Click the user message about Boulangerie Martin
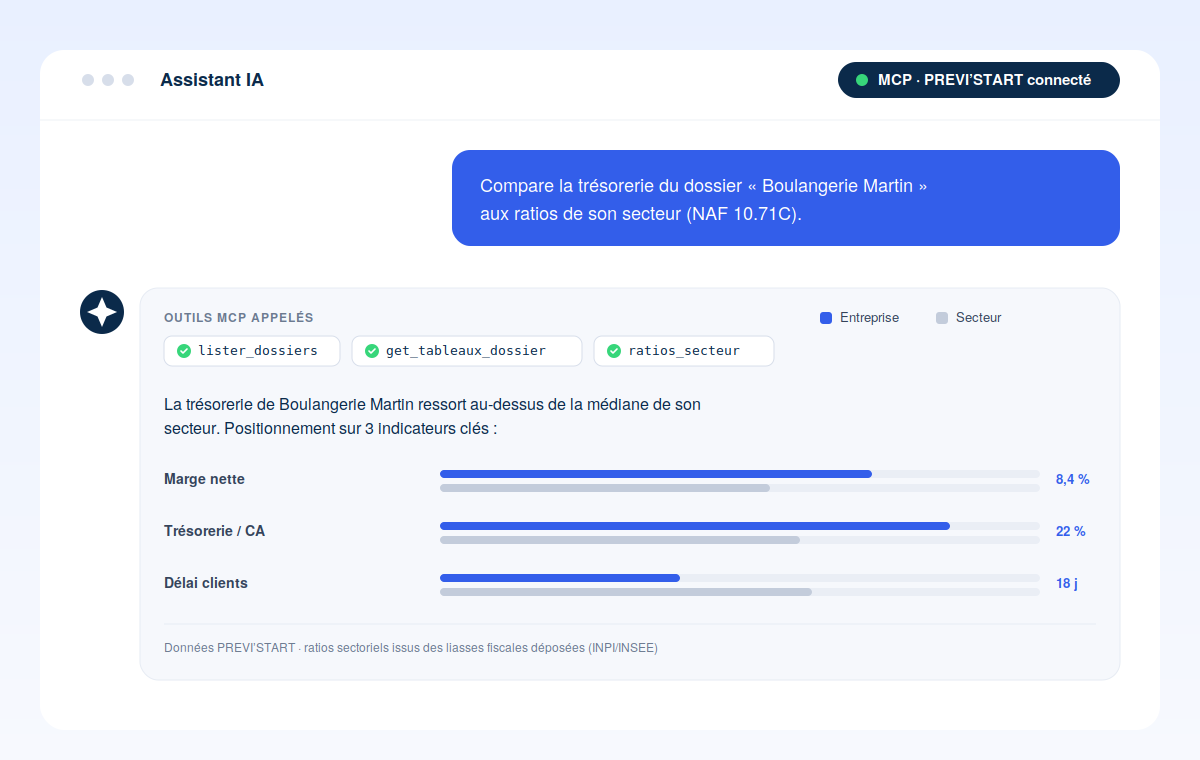 click(786, 198)
